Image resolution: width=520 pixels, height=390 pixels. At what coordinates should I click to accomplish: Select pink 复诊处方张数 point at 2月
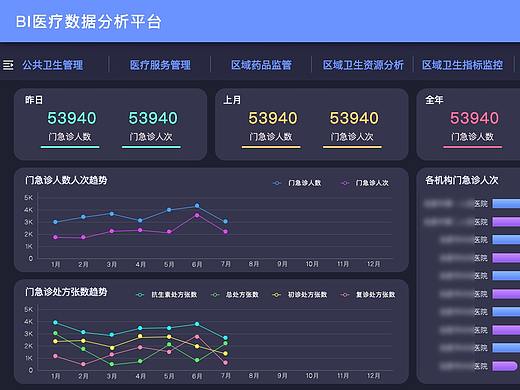click(83, 364)
